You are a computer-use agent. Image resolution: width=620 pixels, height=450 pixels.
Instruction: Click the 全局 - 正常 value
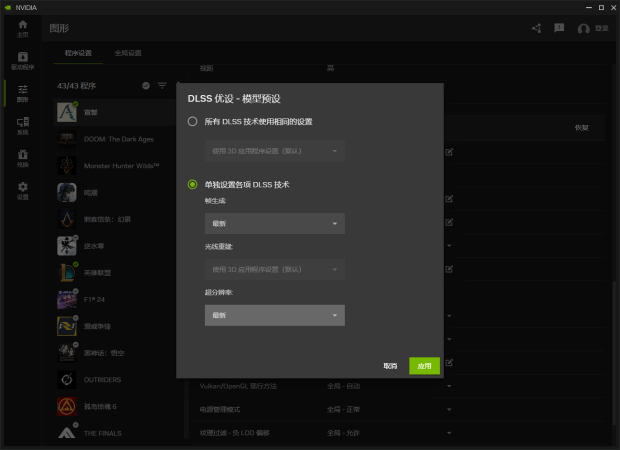[344, 409]
